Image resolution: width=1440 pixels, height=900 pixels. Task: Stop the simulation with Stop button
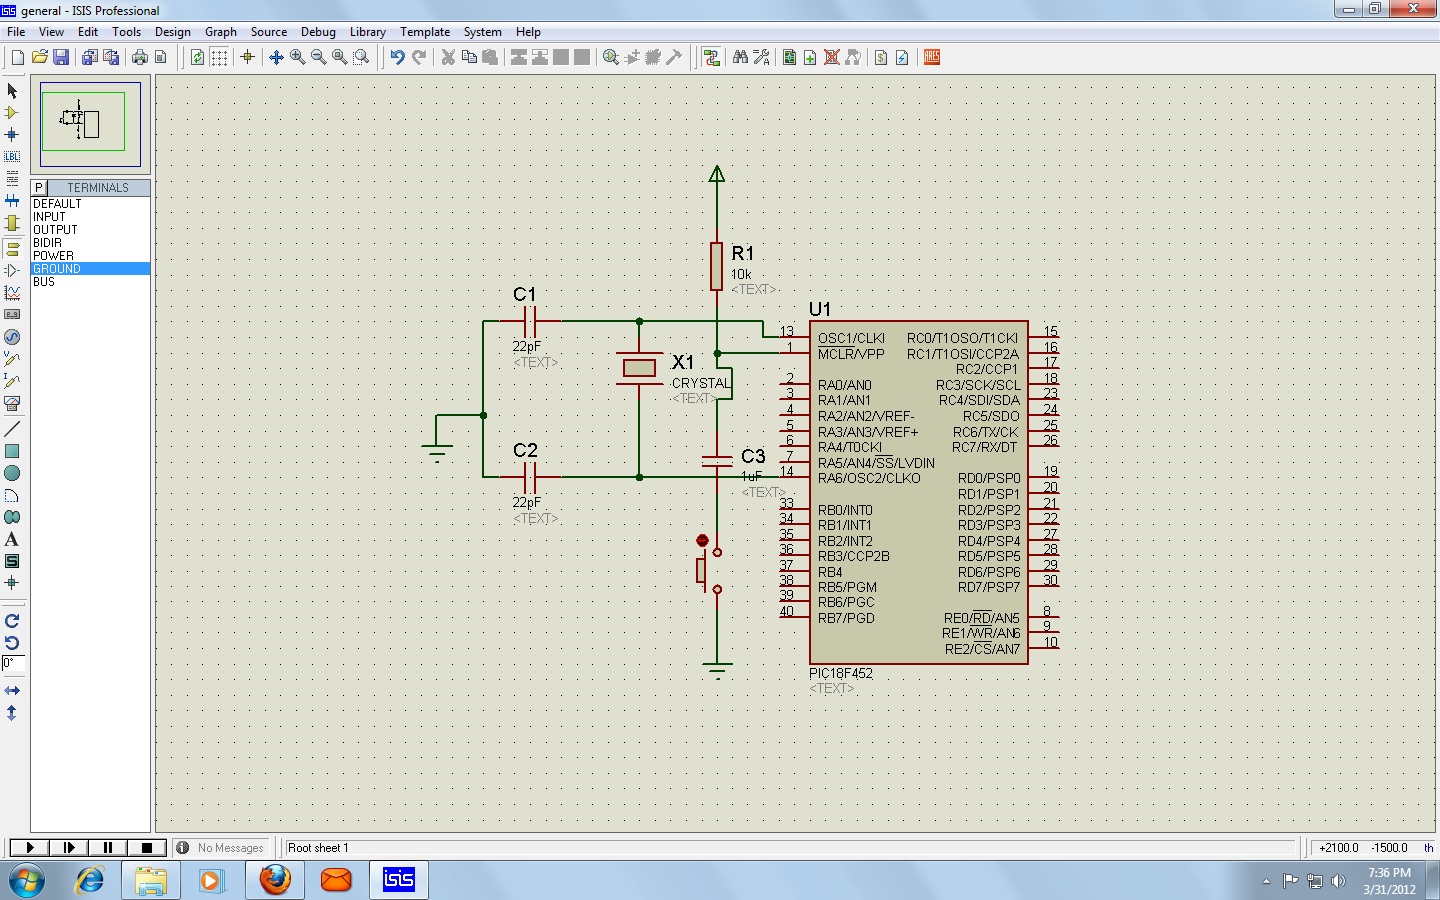[147, 848]
